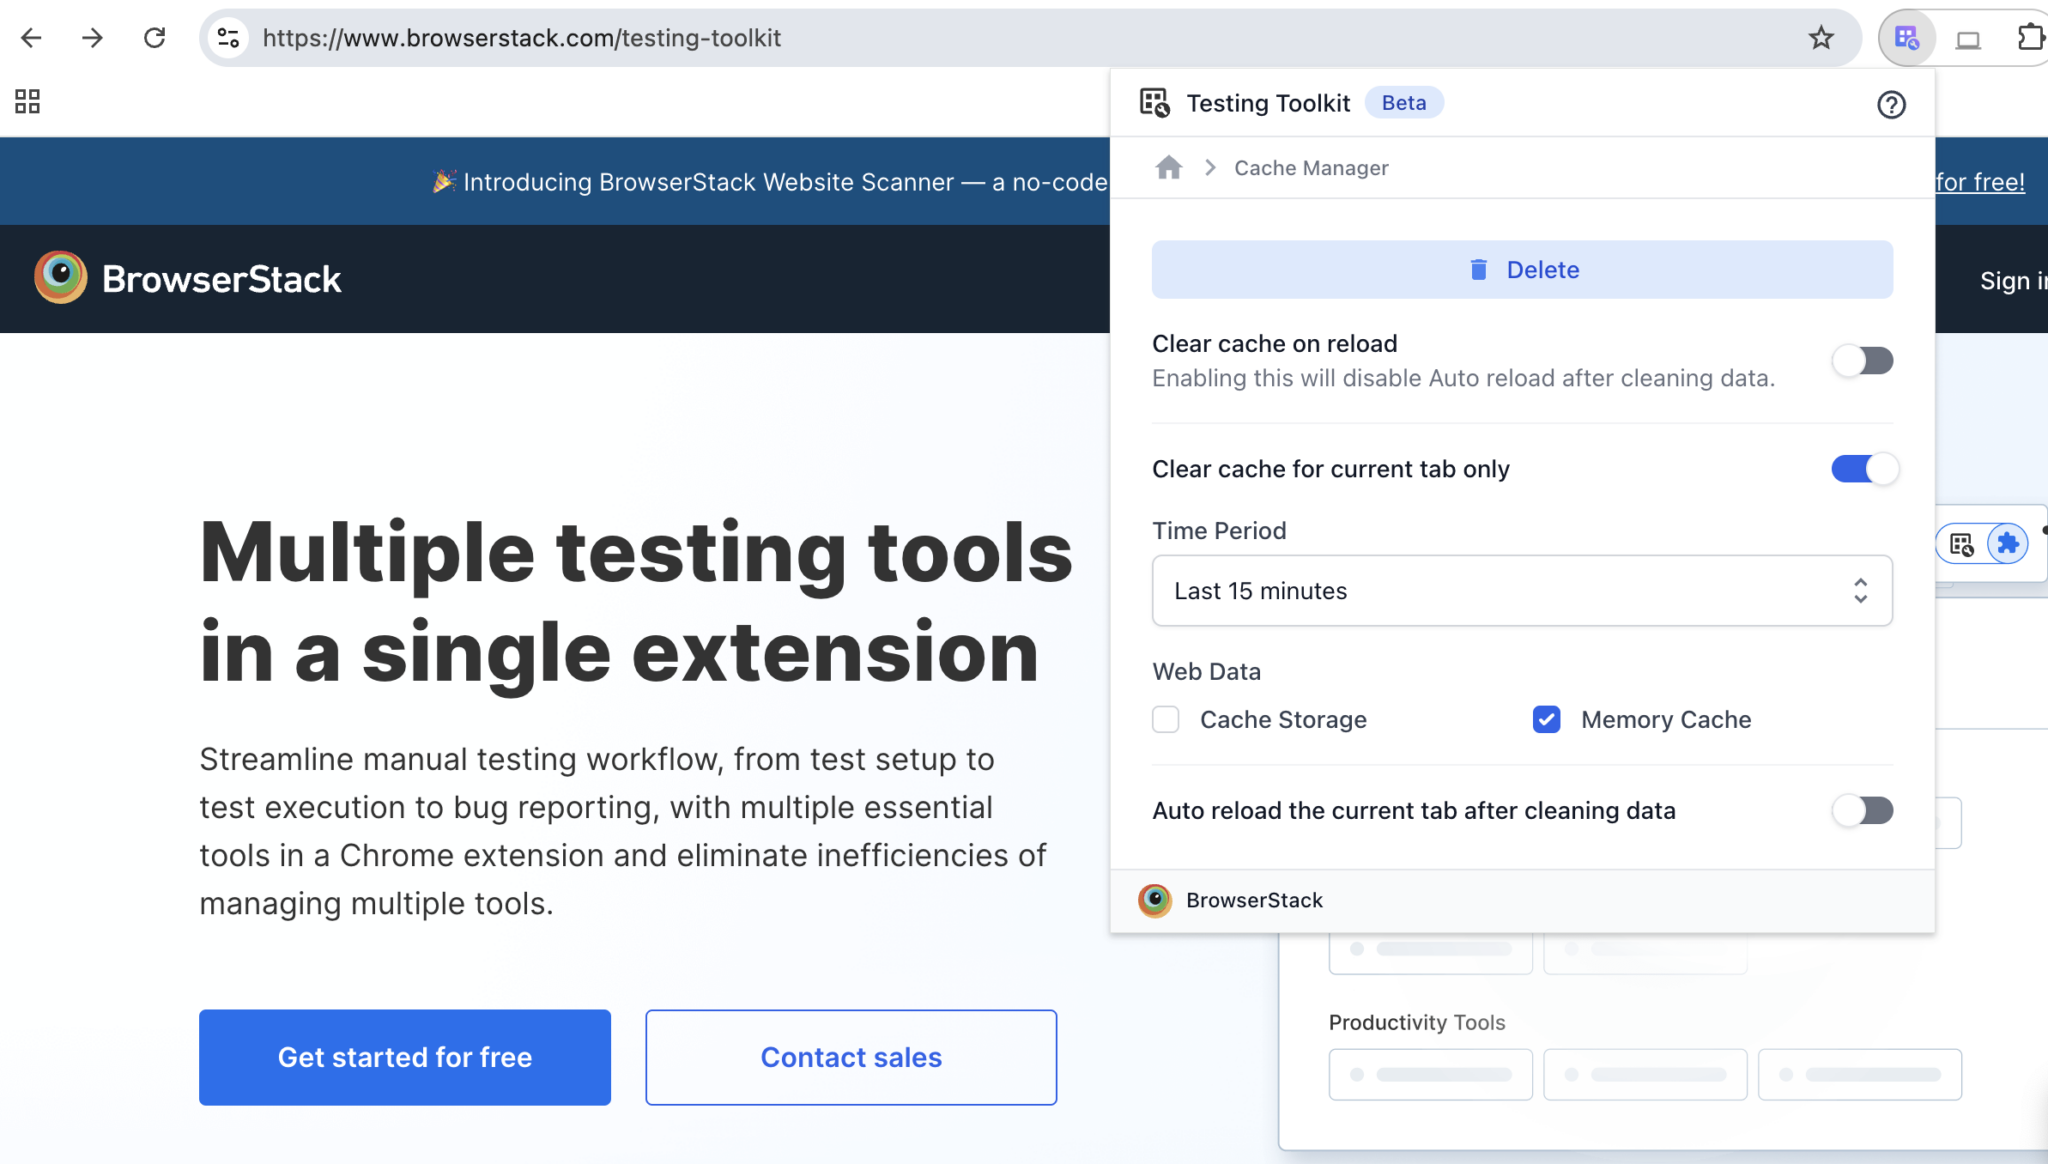The height and width of the screenshot is (1164, 2048).
Task: Click the Home icon in breadcrumb
Action: [1168, 167]
